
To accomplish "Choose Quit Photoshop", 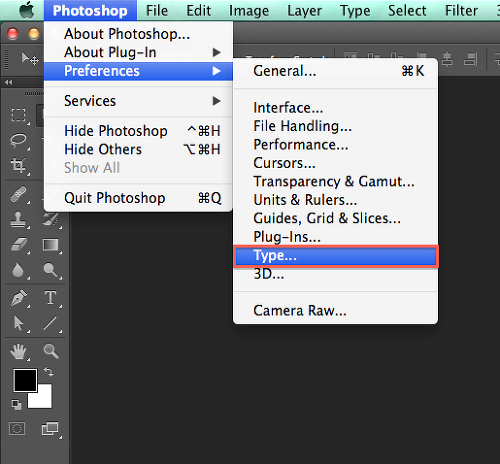I will [138, 198].
